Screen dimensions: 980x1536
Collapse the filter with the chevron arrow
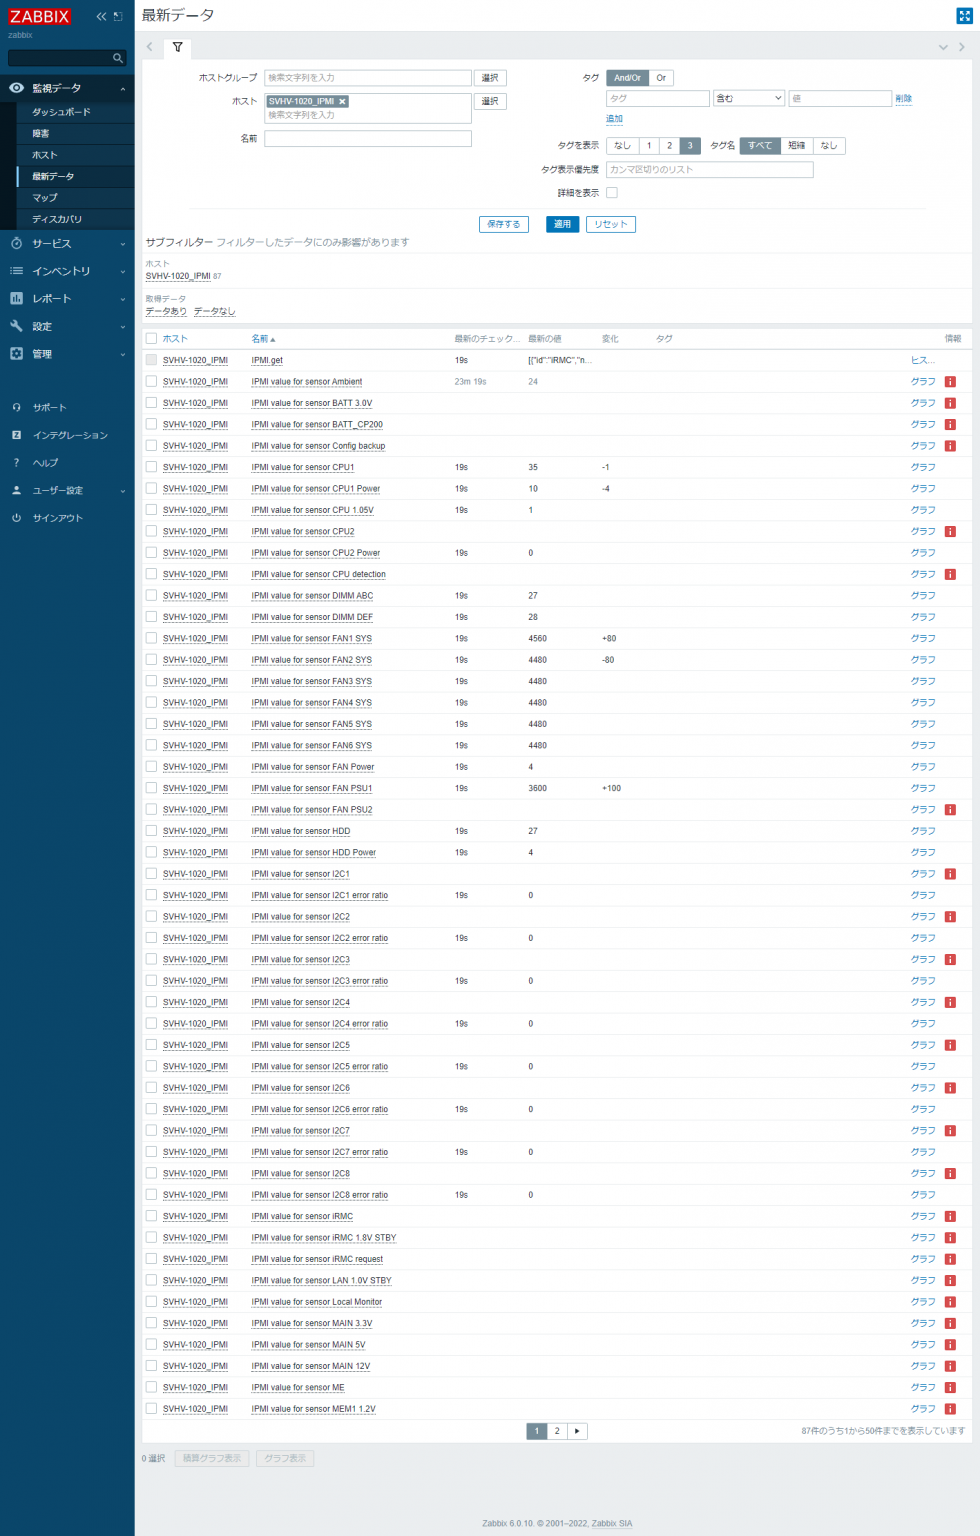[x=943, y=46]
